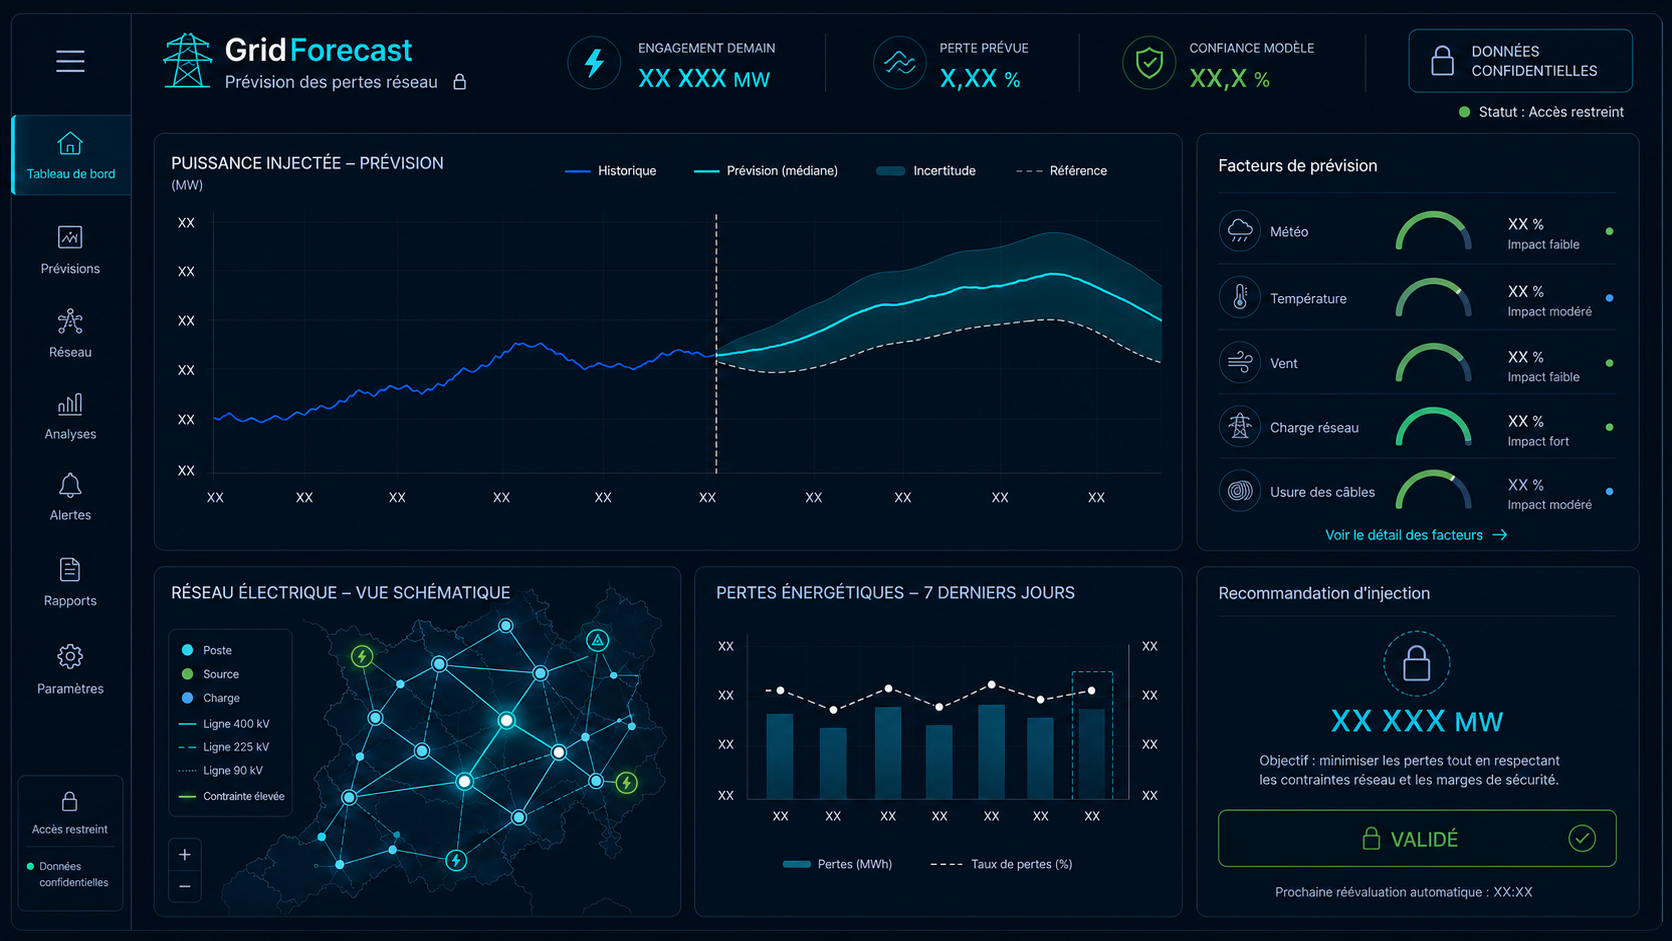Click the dashed current-time marker on forecast chart
1672x941 pixels.
tap(716, 343)
